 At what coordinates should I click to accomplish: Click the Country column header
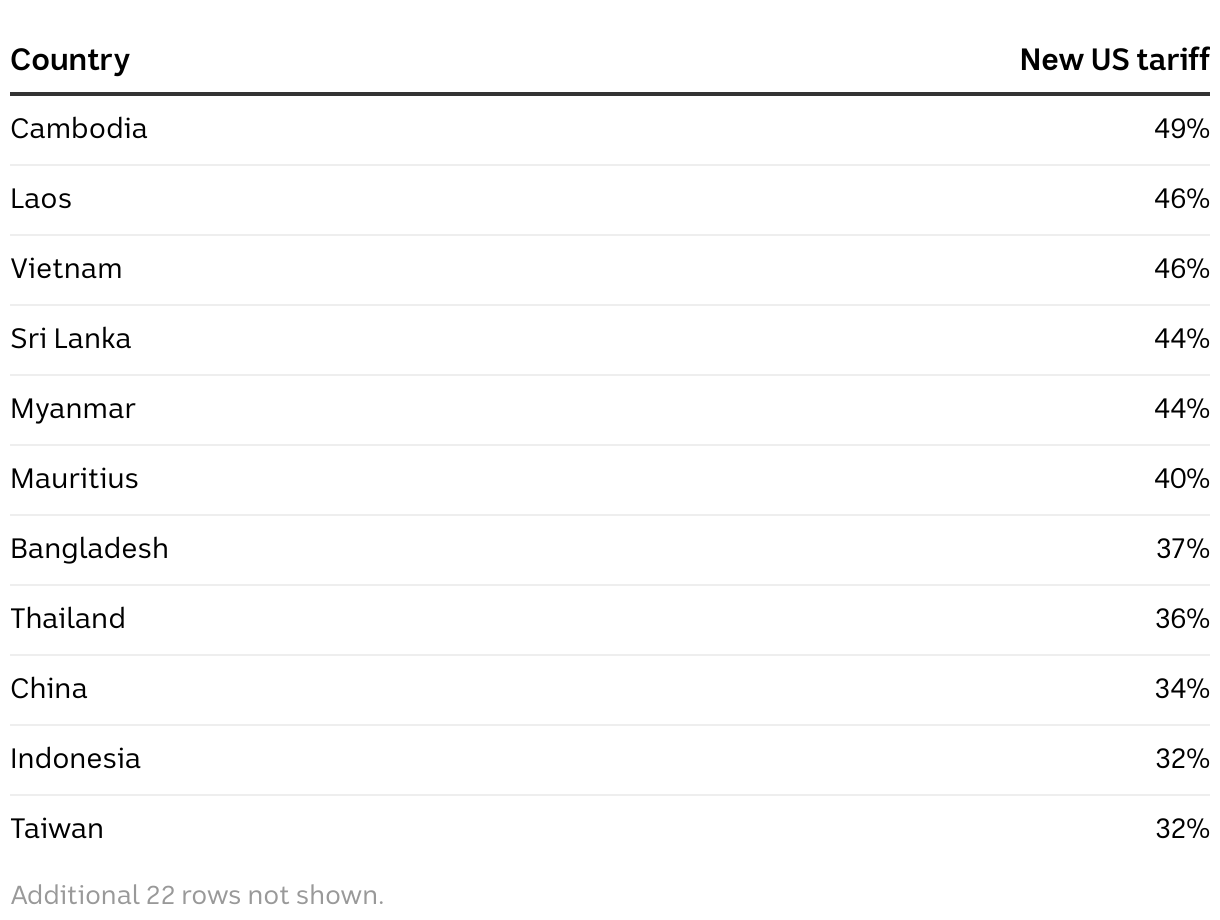point(70,60)
